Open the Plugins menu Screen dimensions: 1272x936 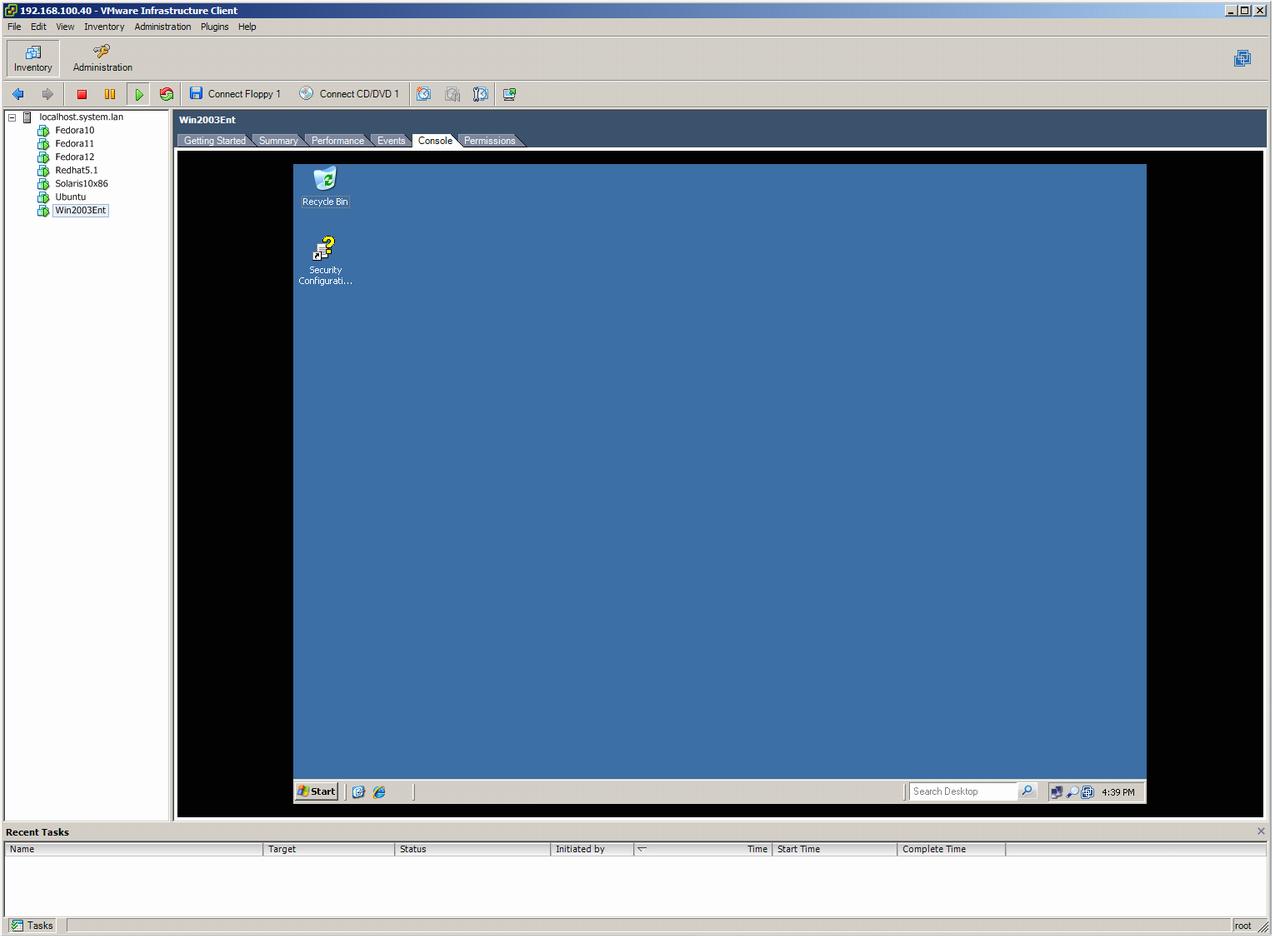(214, 27)
